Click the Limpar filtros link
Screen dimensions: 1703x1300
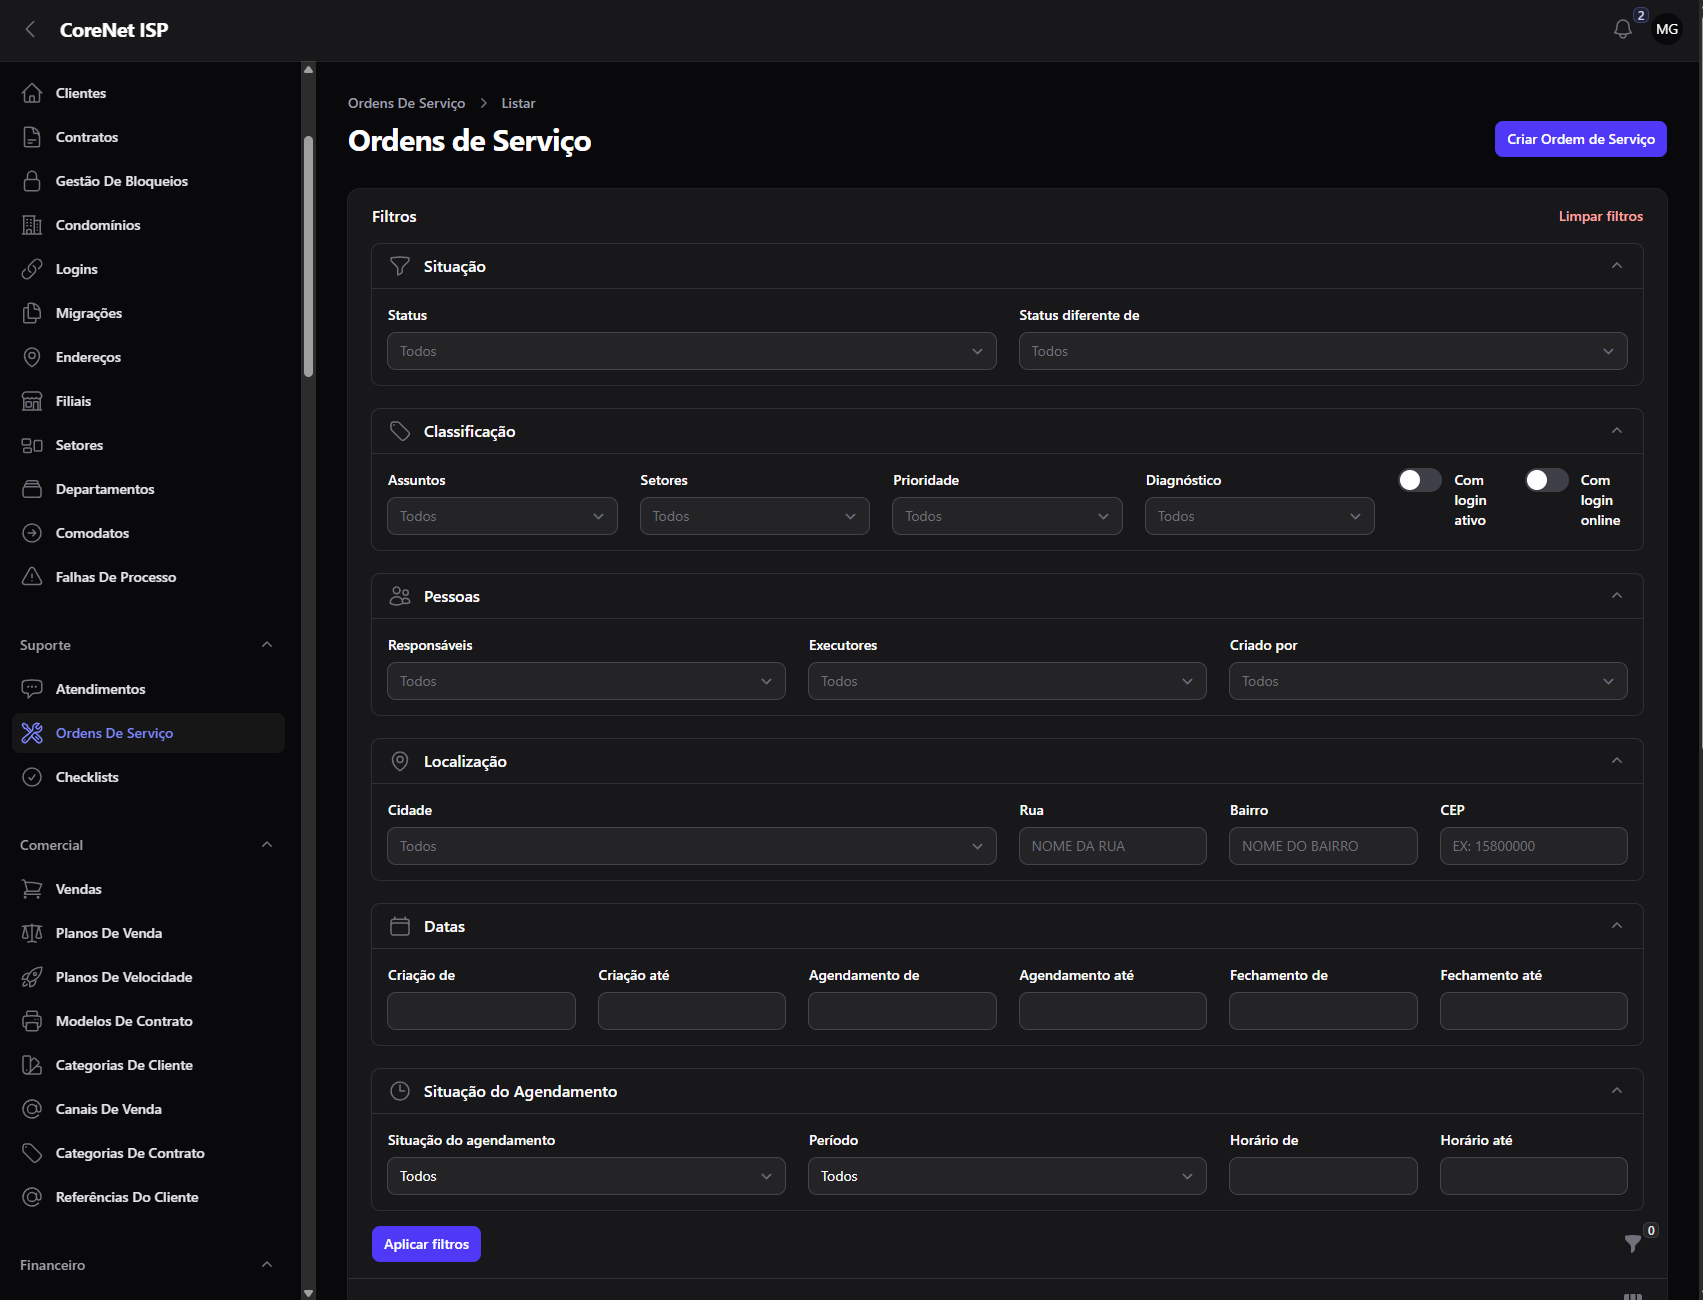pos(1600,216)
